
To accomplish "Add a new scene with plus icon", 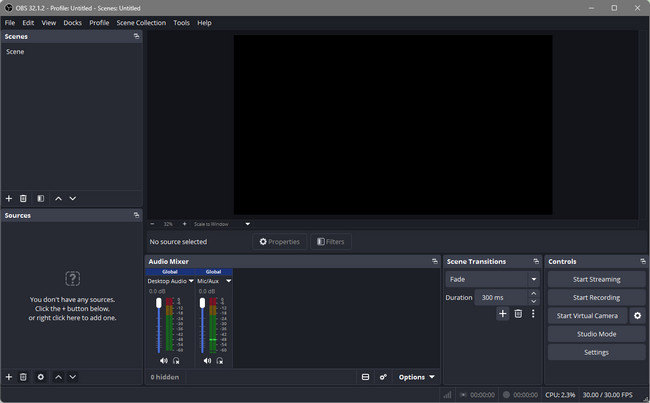I will coord(9,199).
